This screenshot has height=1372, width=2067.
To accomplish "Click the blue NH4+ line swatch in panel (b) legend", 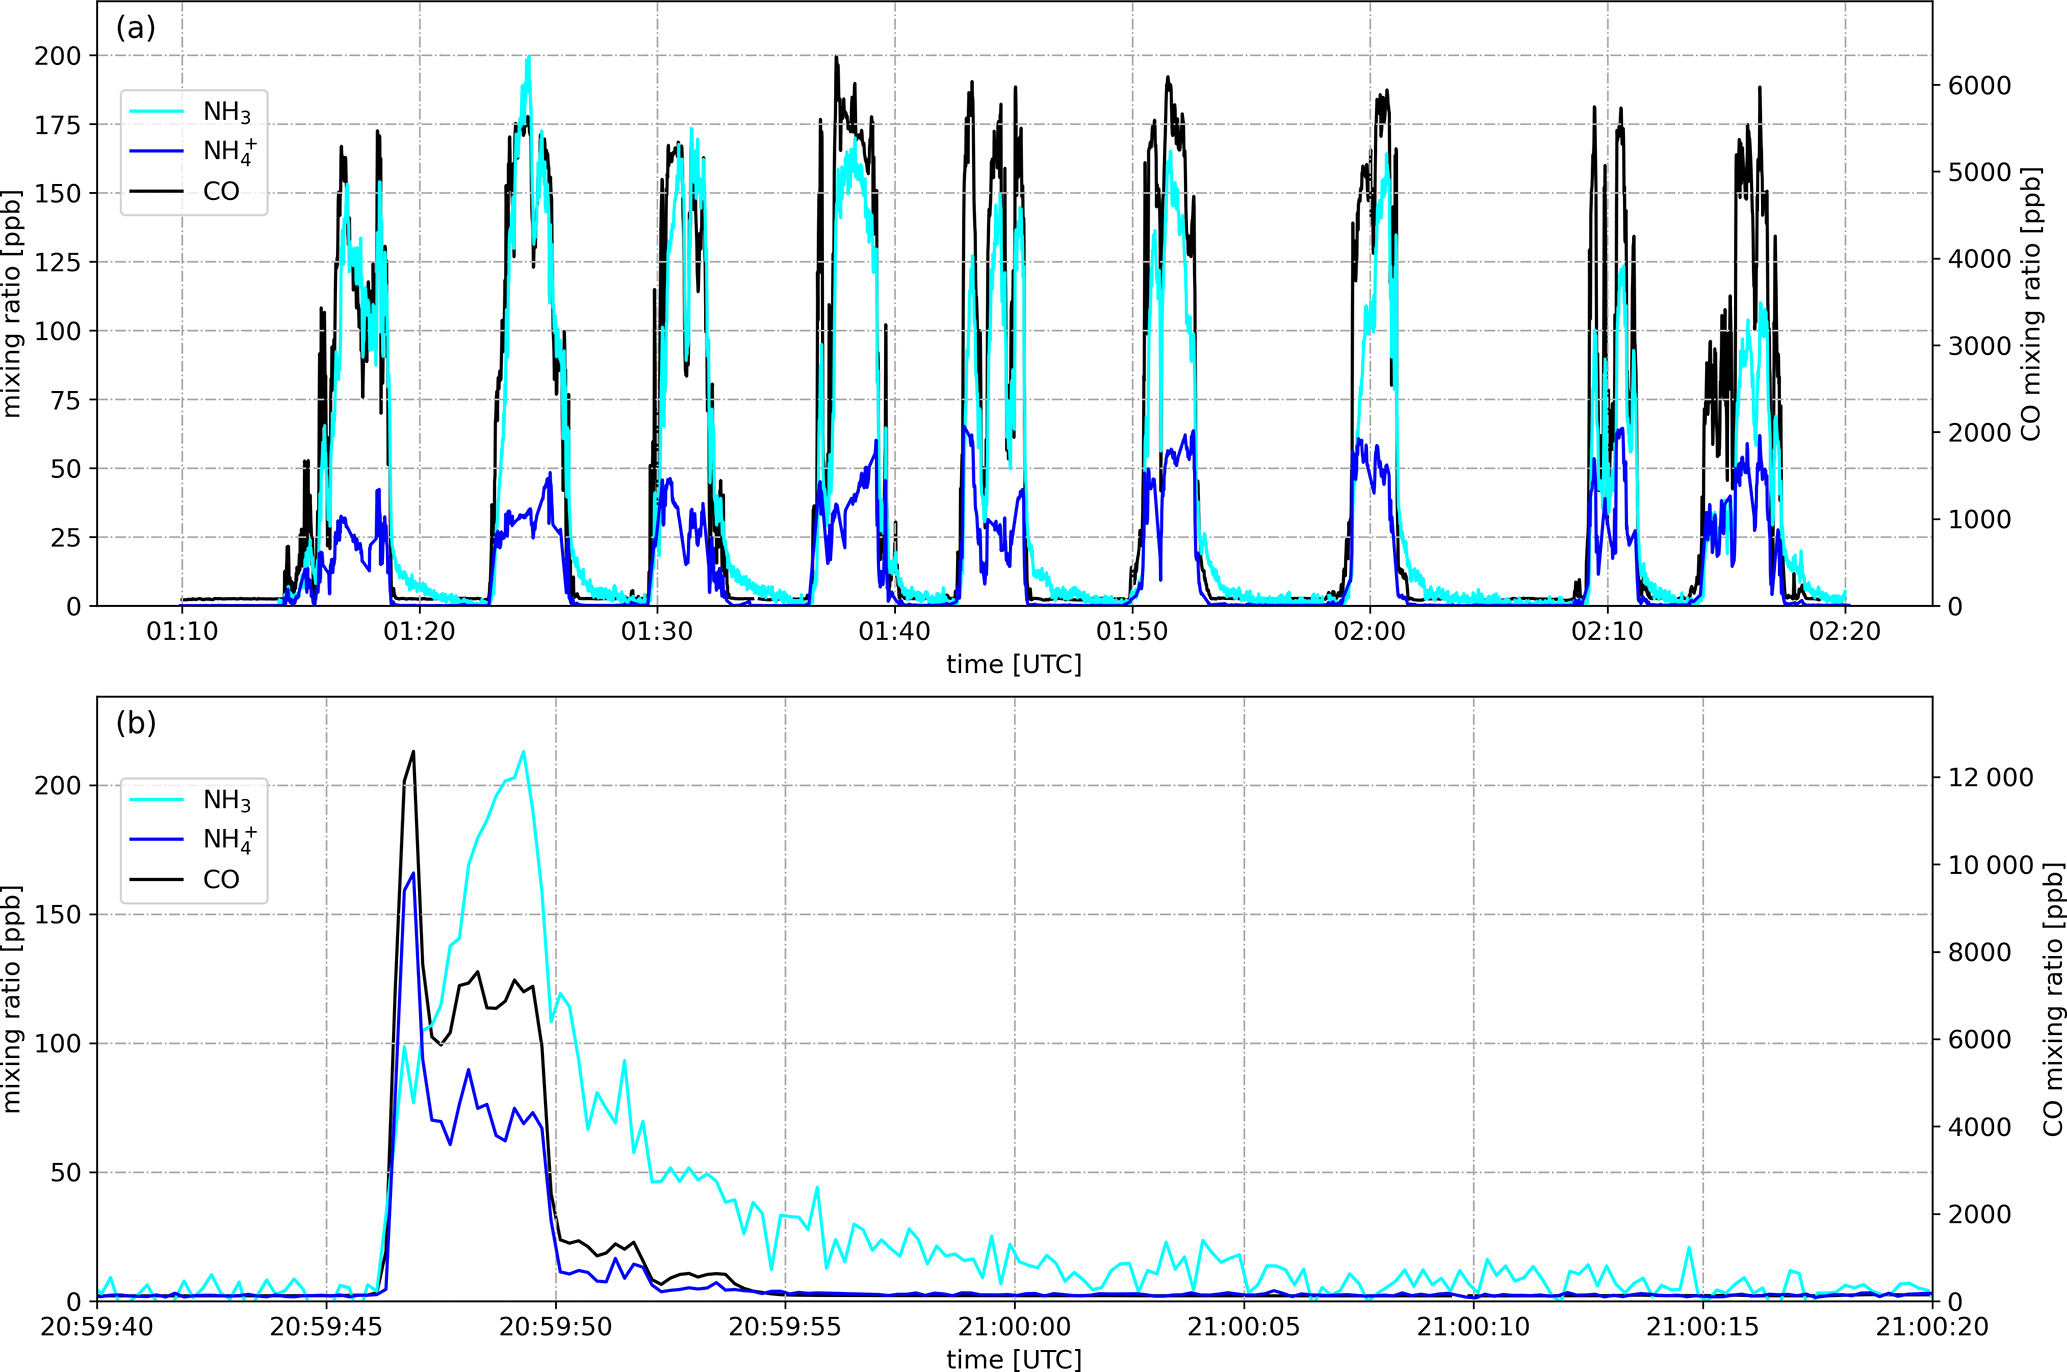I will coord(157,839).
